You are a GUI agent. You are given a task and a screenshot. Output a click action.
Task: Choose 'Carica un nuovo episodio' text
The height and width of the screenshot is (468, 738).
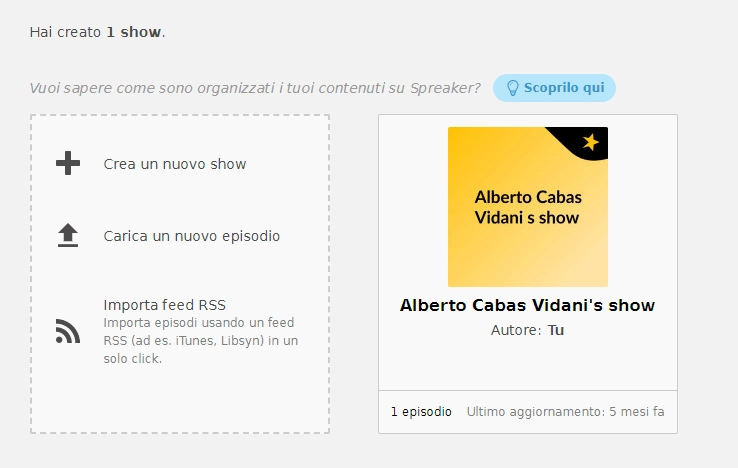coord(192,237)
